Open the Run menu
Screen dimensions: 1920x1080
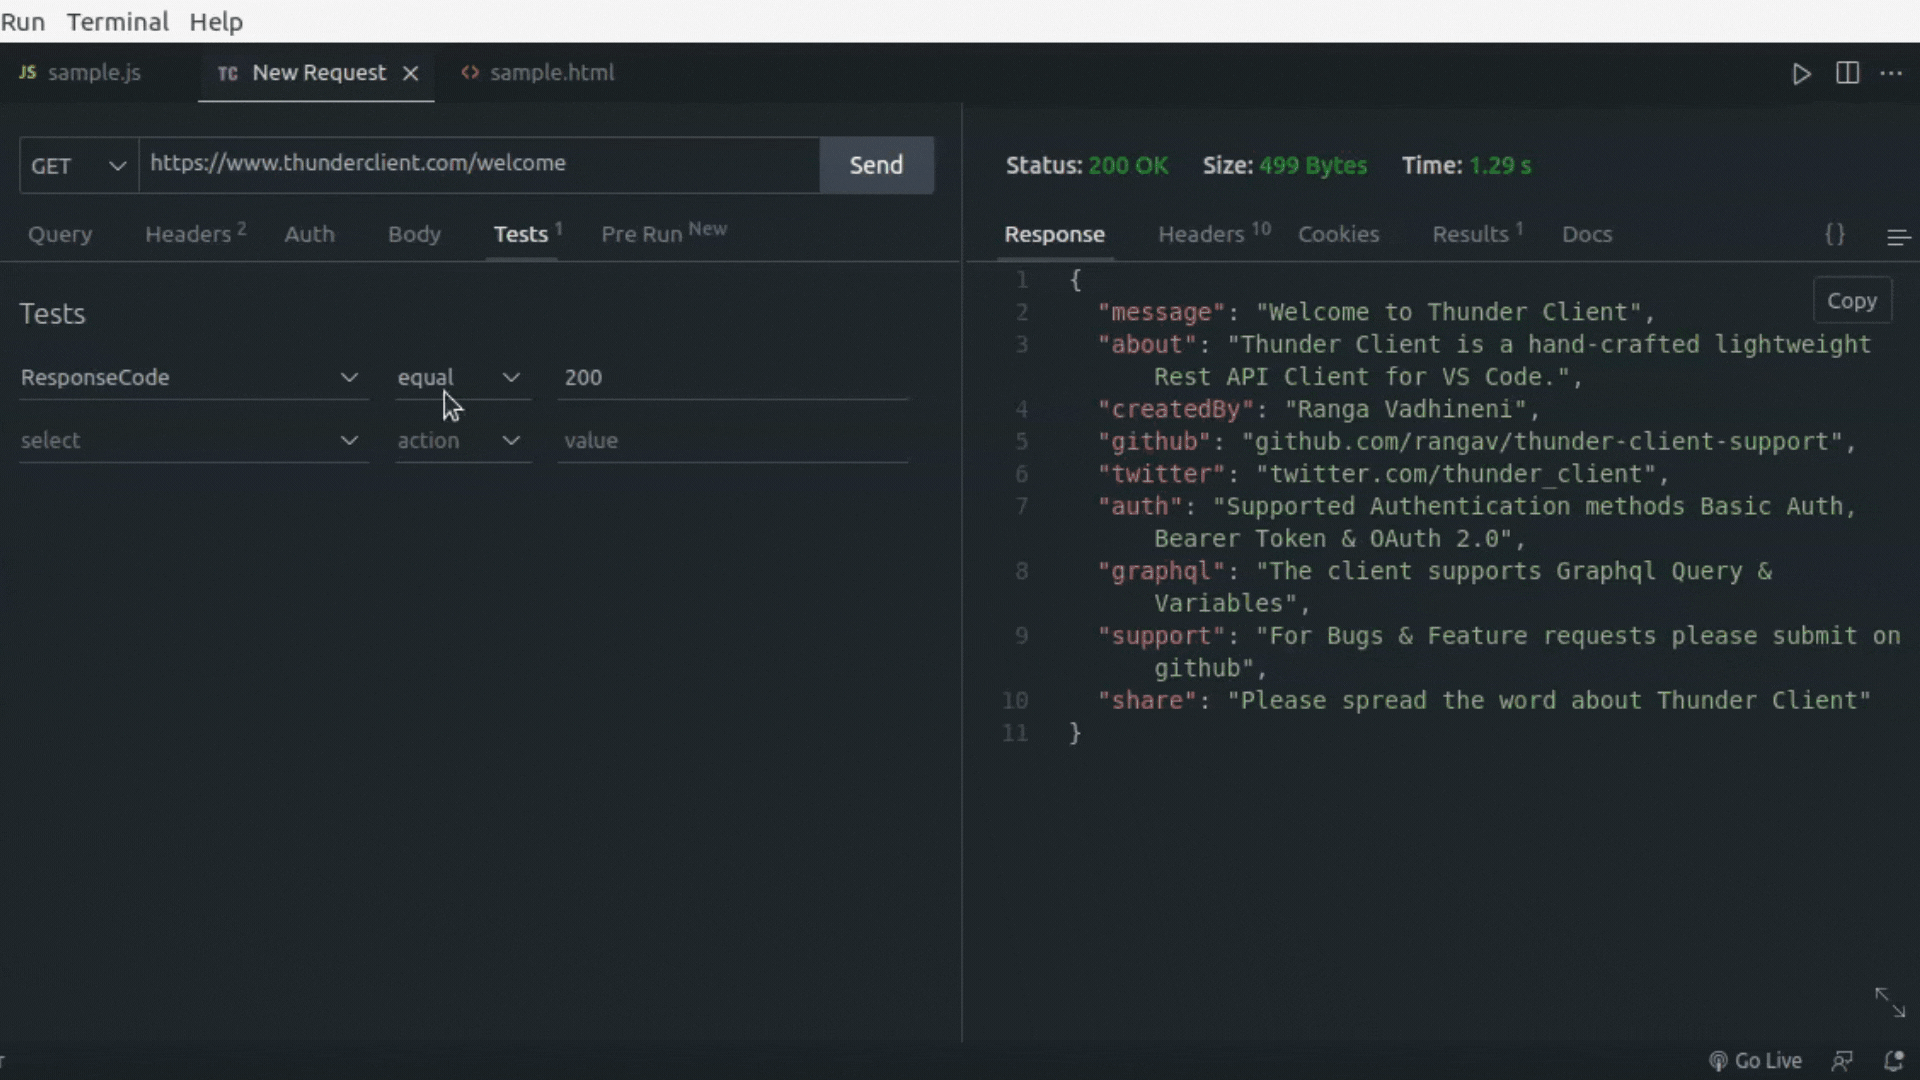point(23,21)
